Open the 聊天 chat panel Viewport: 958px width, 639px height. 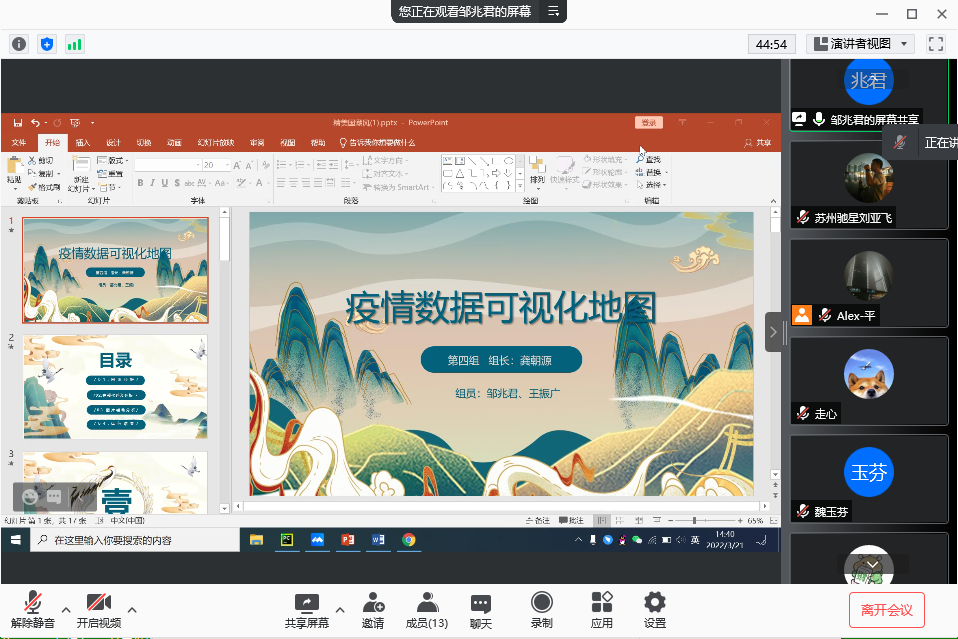[x=481, y=610]
